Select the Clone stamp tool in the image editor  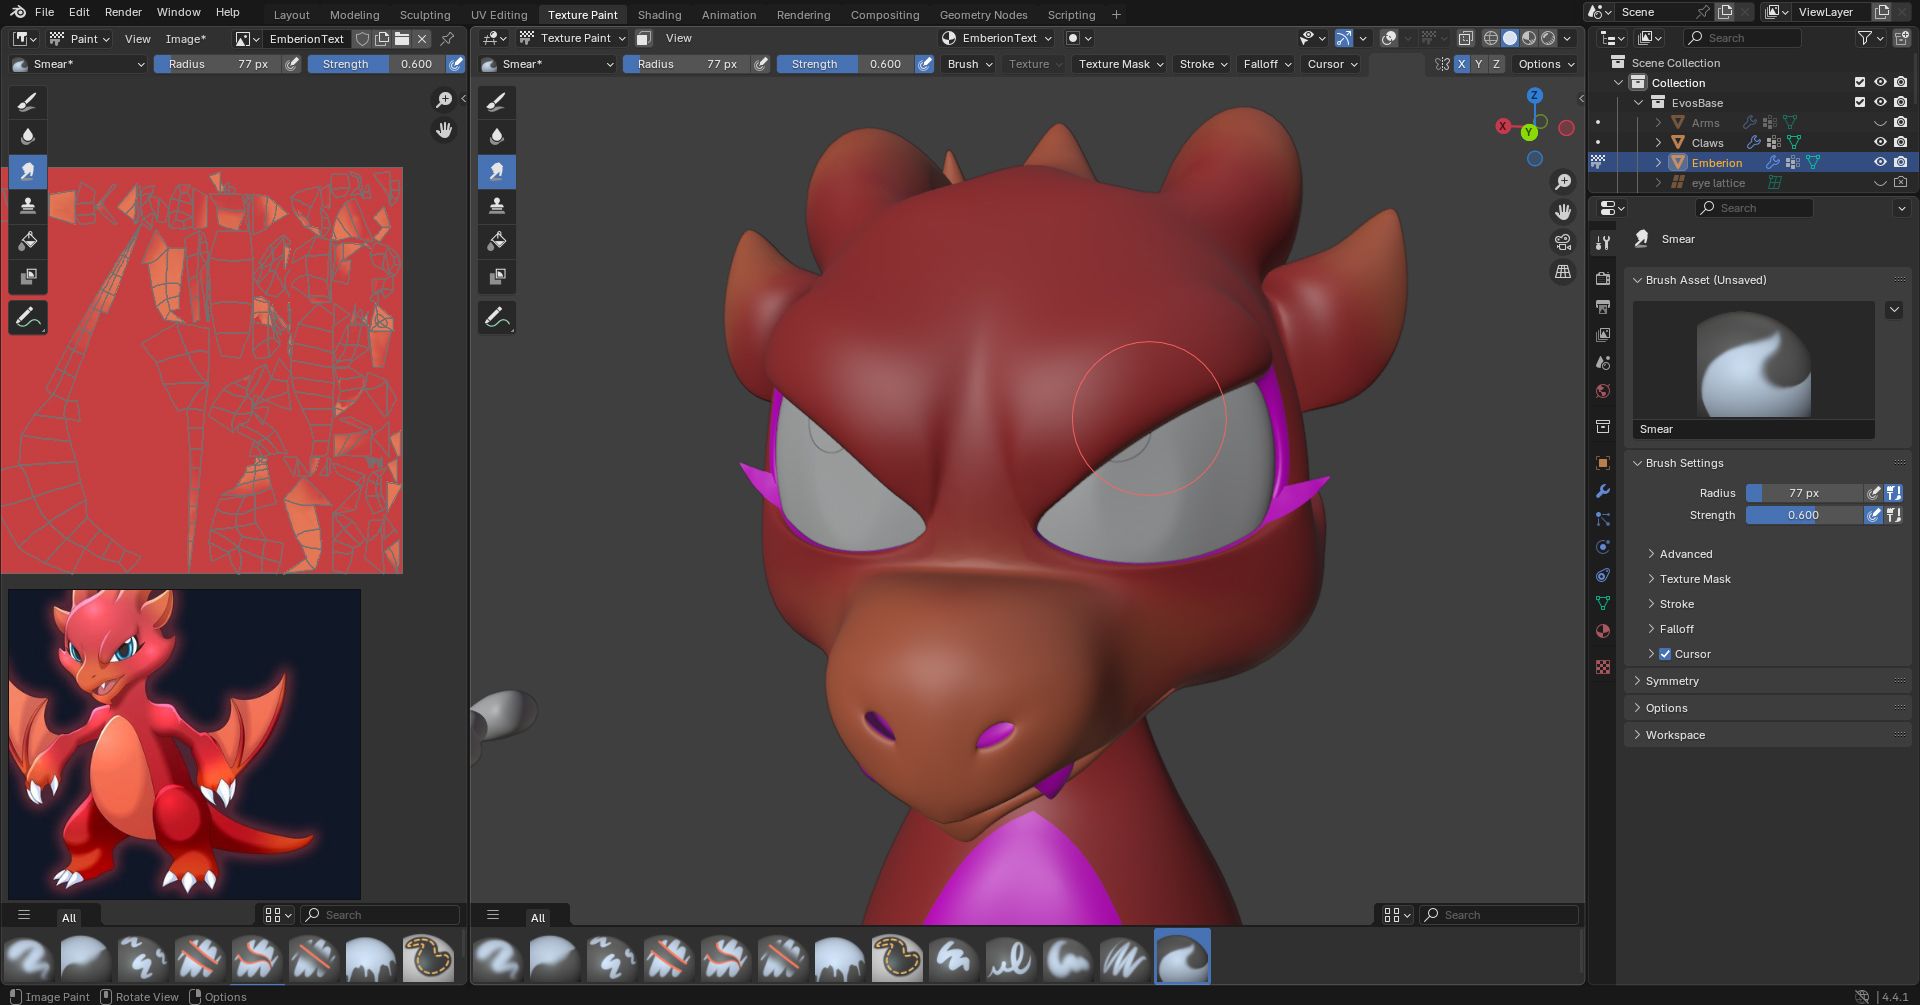tap(28, 207)
